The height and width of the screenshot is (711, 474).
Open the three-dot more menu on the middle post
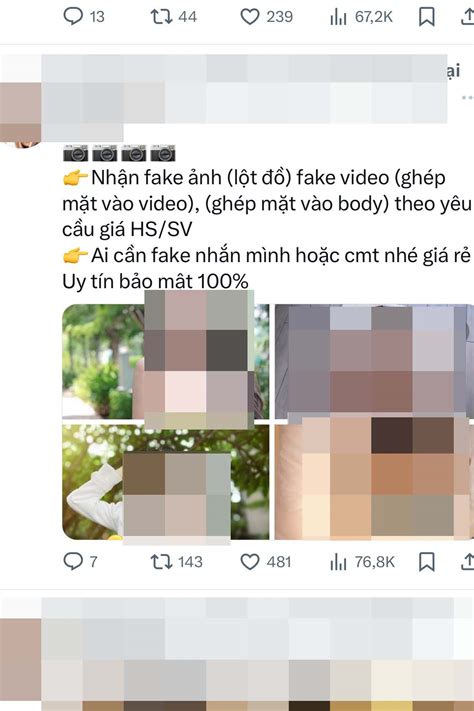tap(468, 97)
